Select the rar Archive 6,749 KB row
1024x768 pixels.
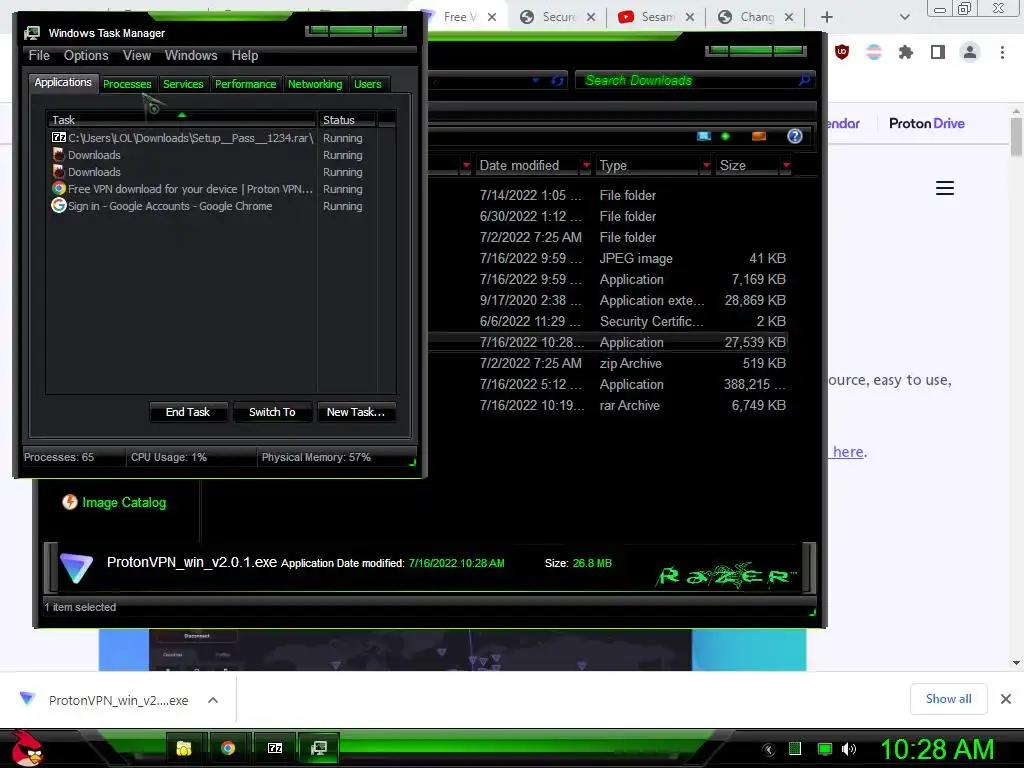pyautogui.click(x=607, y=406)
